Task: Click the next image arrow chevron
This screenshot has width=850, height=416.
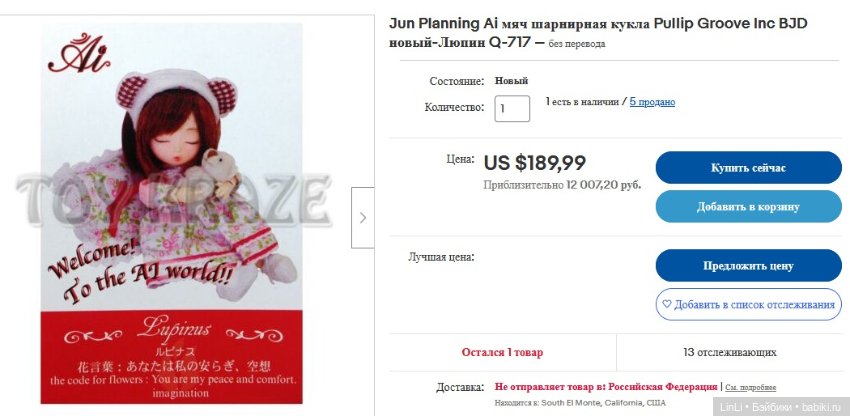Action: (363, 217)
